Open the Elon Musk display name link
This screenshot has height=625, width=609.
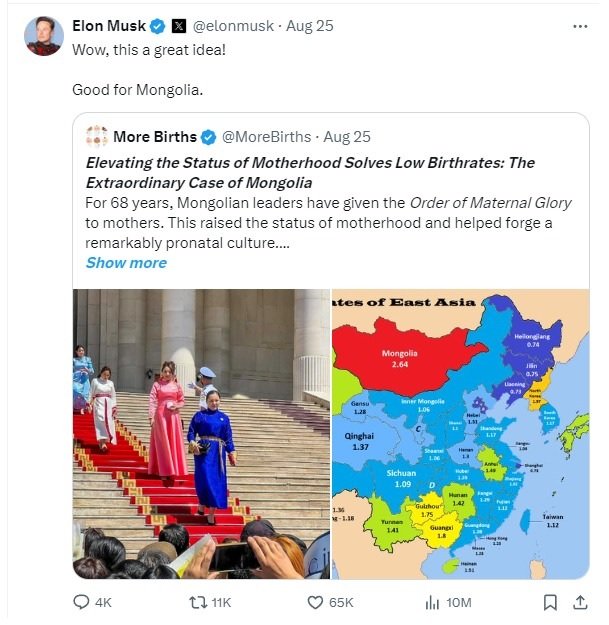click(109, 26)
